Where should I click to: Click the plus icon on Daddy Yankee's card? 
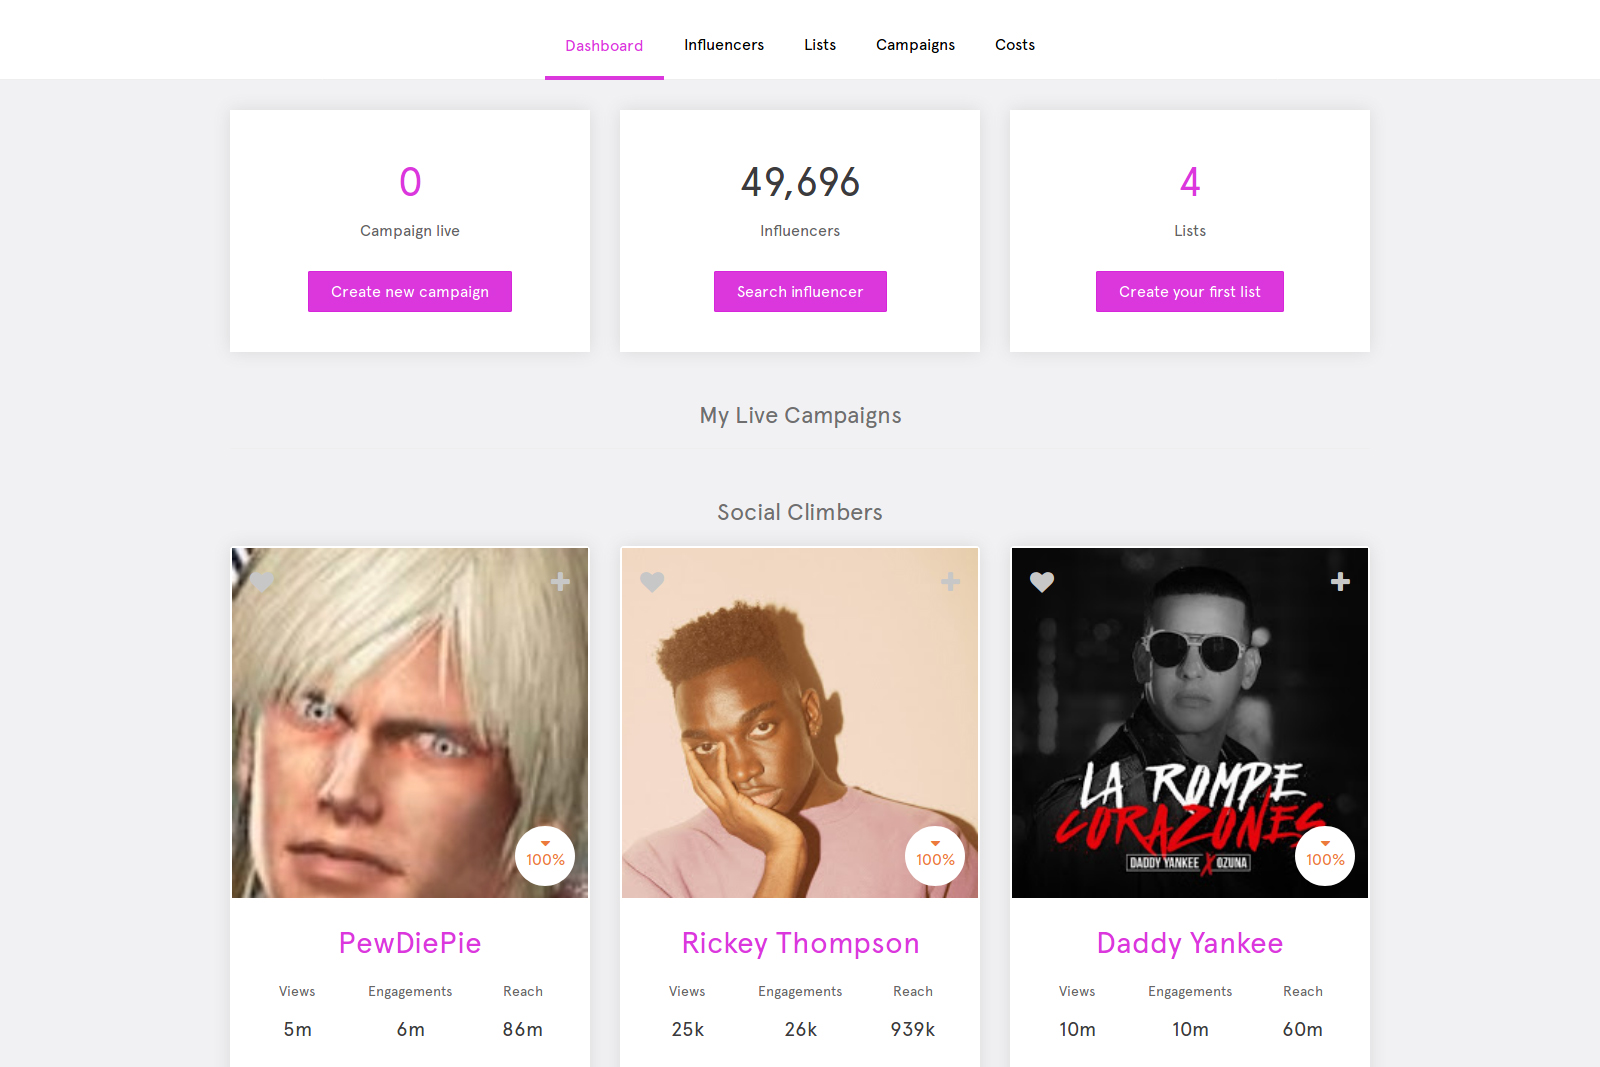1341,582
